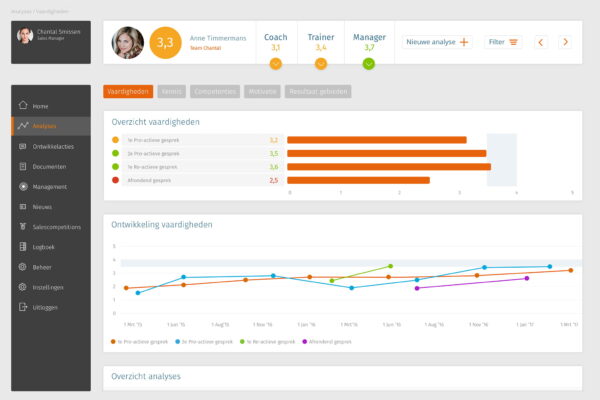Image resolution: width=600 pixels, height=400 pixels.
Task: Open Salescompetitions from the sidebar
Action: (56, 226)
